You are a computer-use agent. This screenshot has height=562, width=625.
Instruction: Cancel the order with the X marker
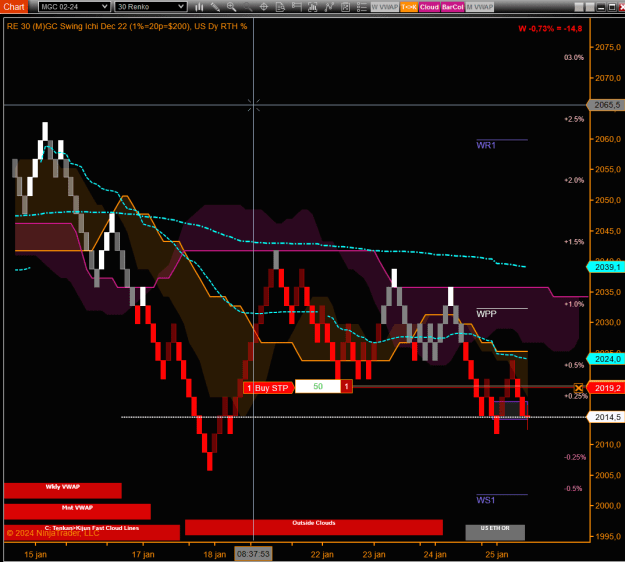[578, 387]
